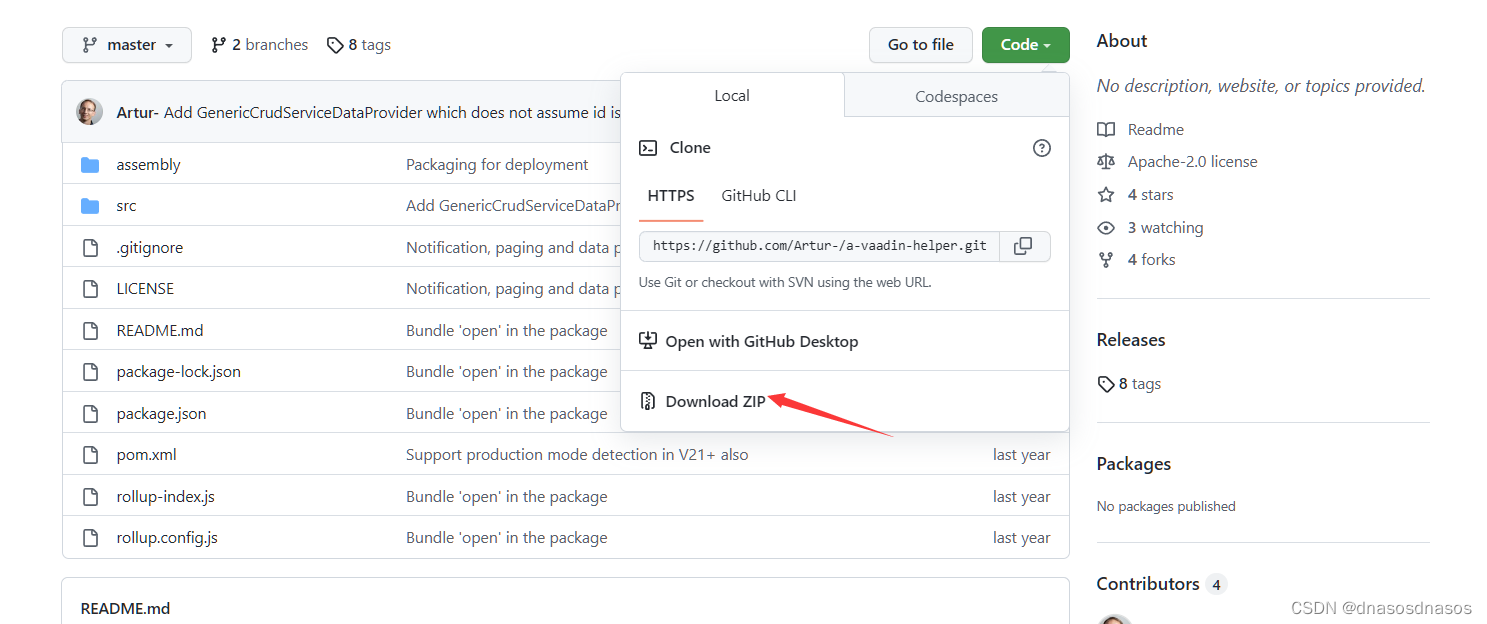
Task: Click the .gitignore file icon
Action: coord(90,247)
